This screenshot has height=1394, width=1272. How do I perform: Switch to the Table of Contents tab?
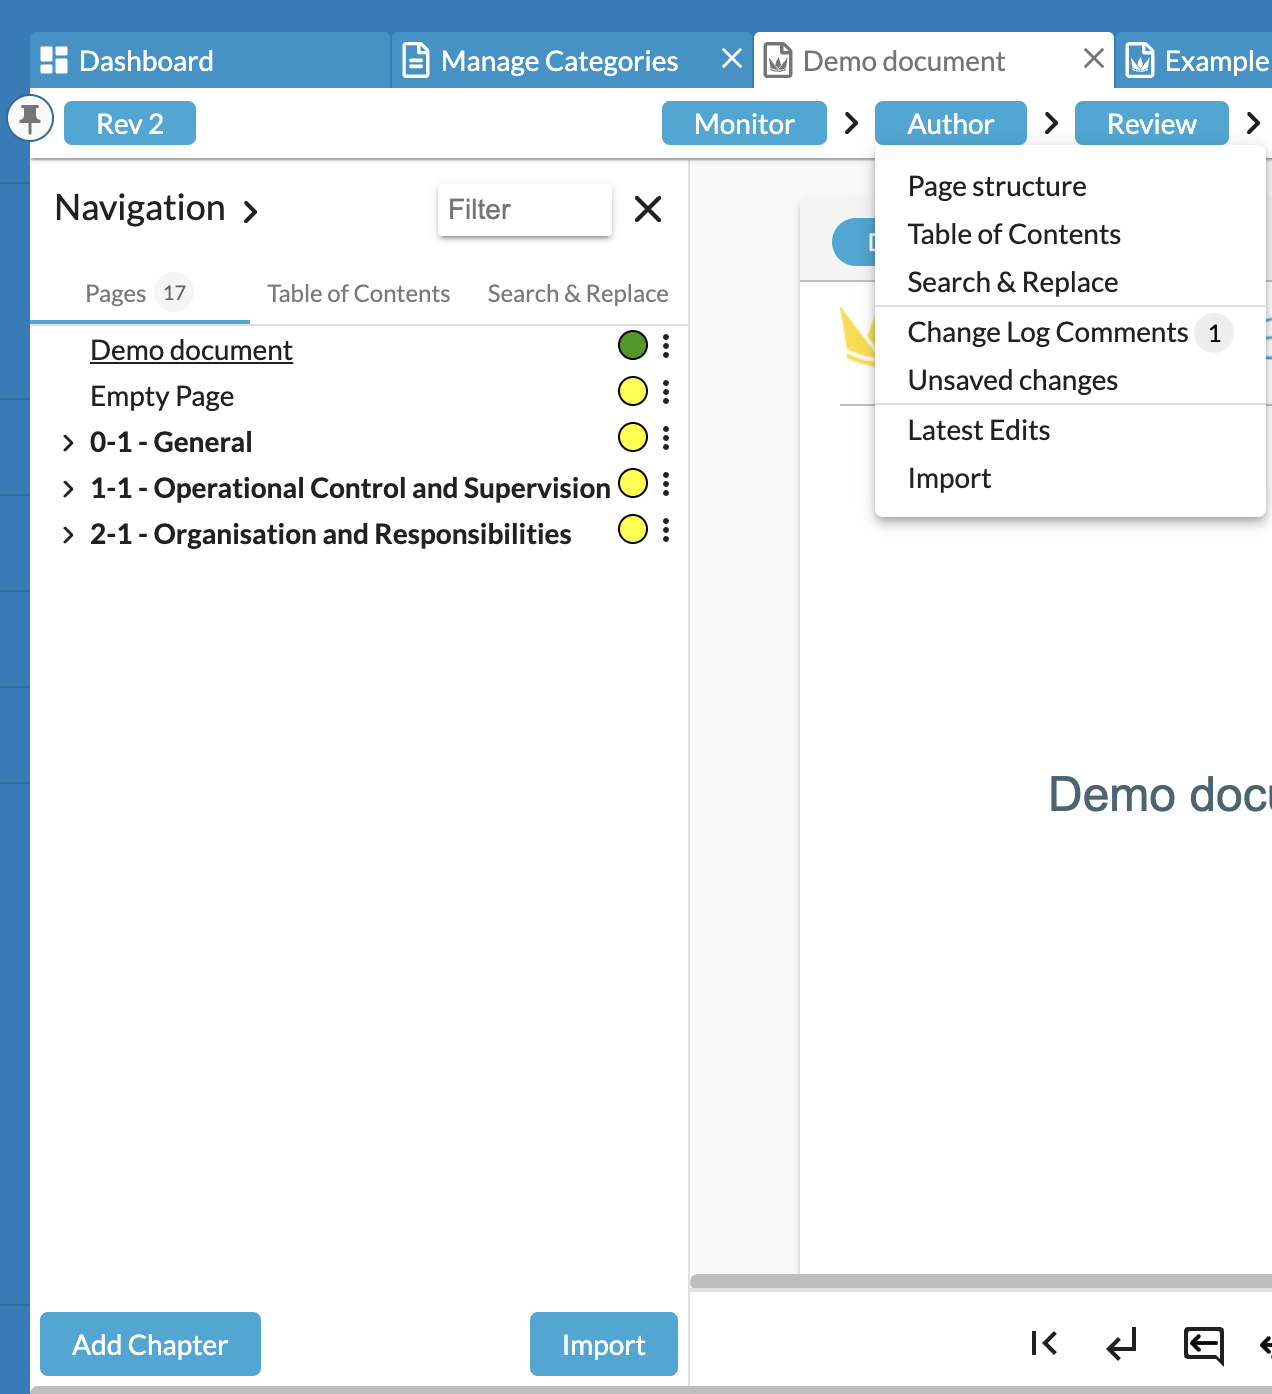click(357, 293)
